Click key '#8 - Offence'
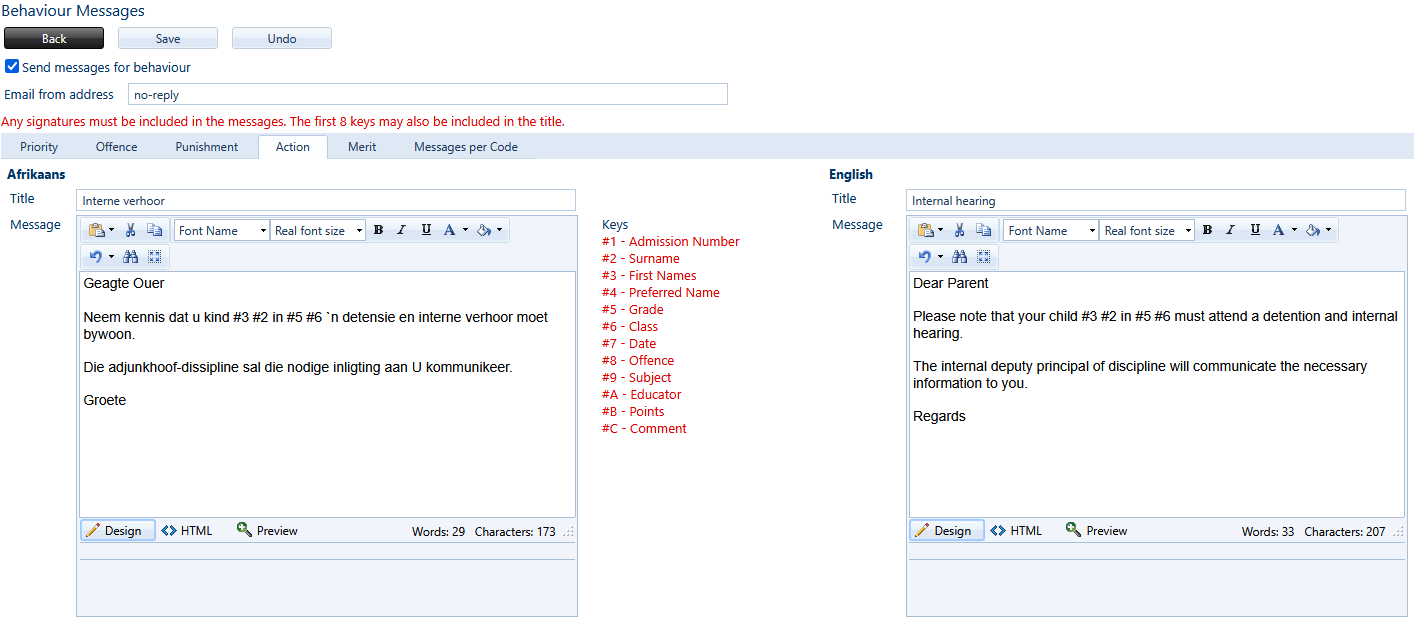This screenshot has height=625, width=1414. (x=638, y=361)
